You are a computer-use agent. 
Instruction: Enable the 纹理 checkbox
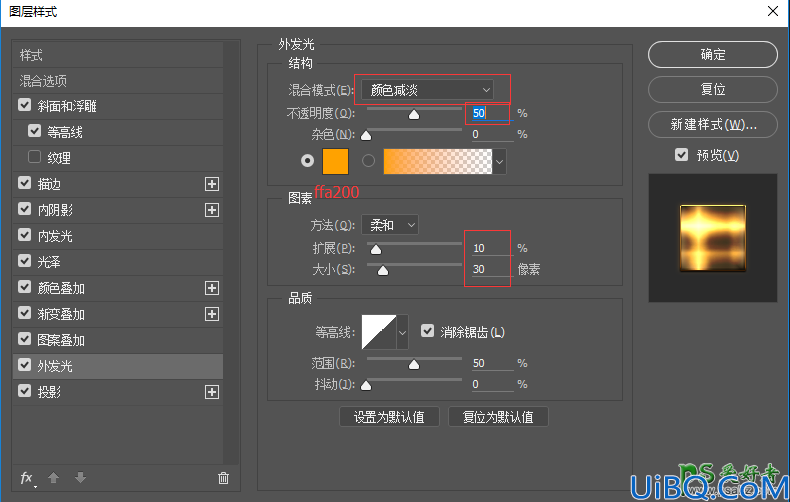(34, 157)
